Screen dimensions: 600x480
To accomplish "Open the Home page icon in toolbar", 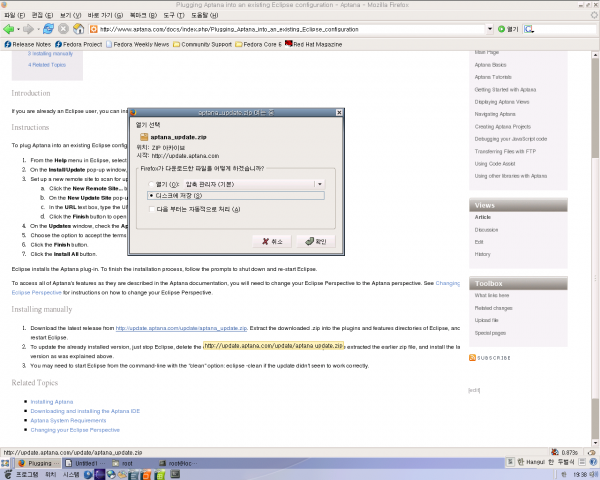I will 78,29.
